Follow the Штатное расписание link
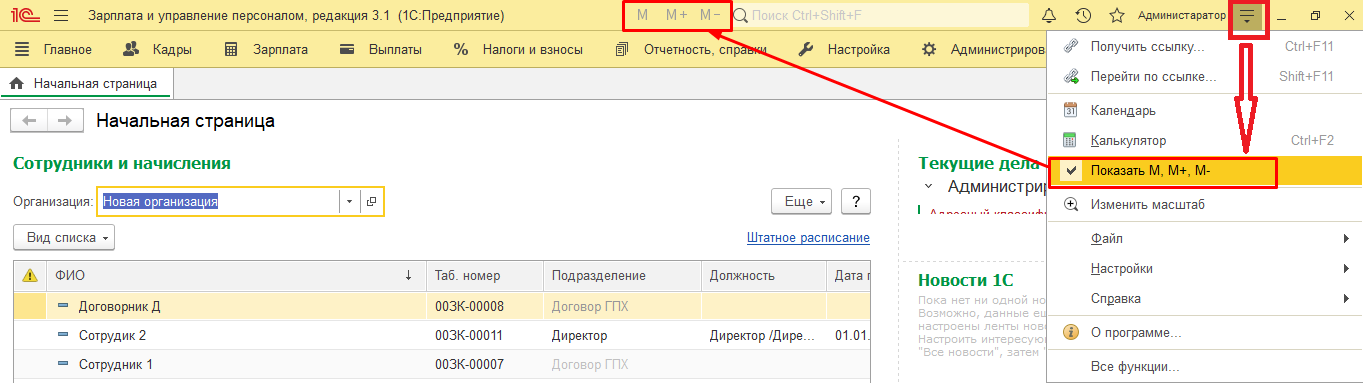The width and height of the screenshot is (1363, 383). pyautogui.click(x=808, y=238)
